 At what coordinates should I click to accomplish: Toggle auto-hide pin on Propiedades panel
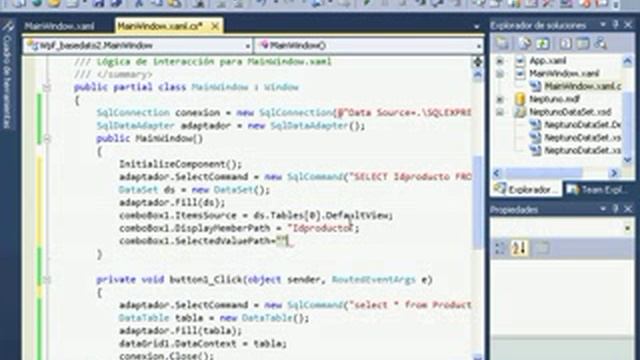pyautogui.click(x=616, y=209)
